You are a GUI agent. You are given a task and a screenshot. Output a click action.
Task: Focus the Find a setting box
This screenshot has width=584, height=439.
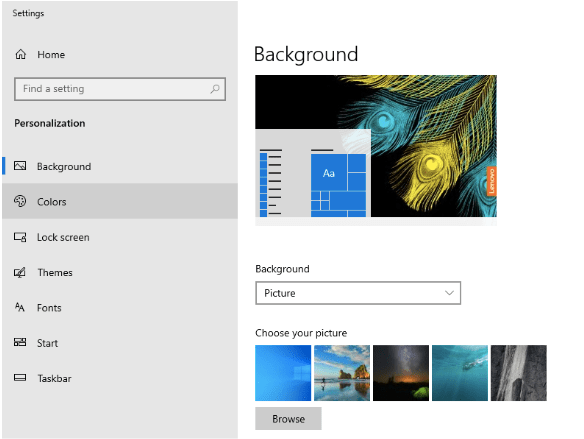120,89
